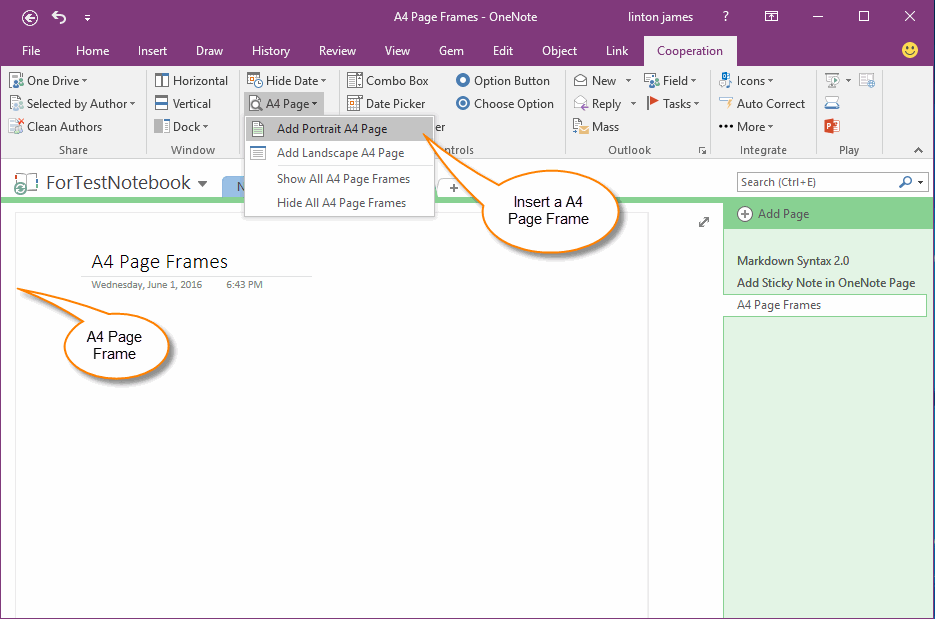Switch to the Gem ribbon tab
The height and width of the screenshot is (619, 935).
(x=451, y=51)
